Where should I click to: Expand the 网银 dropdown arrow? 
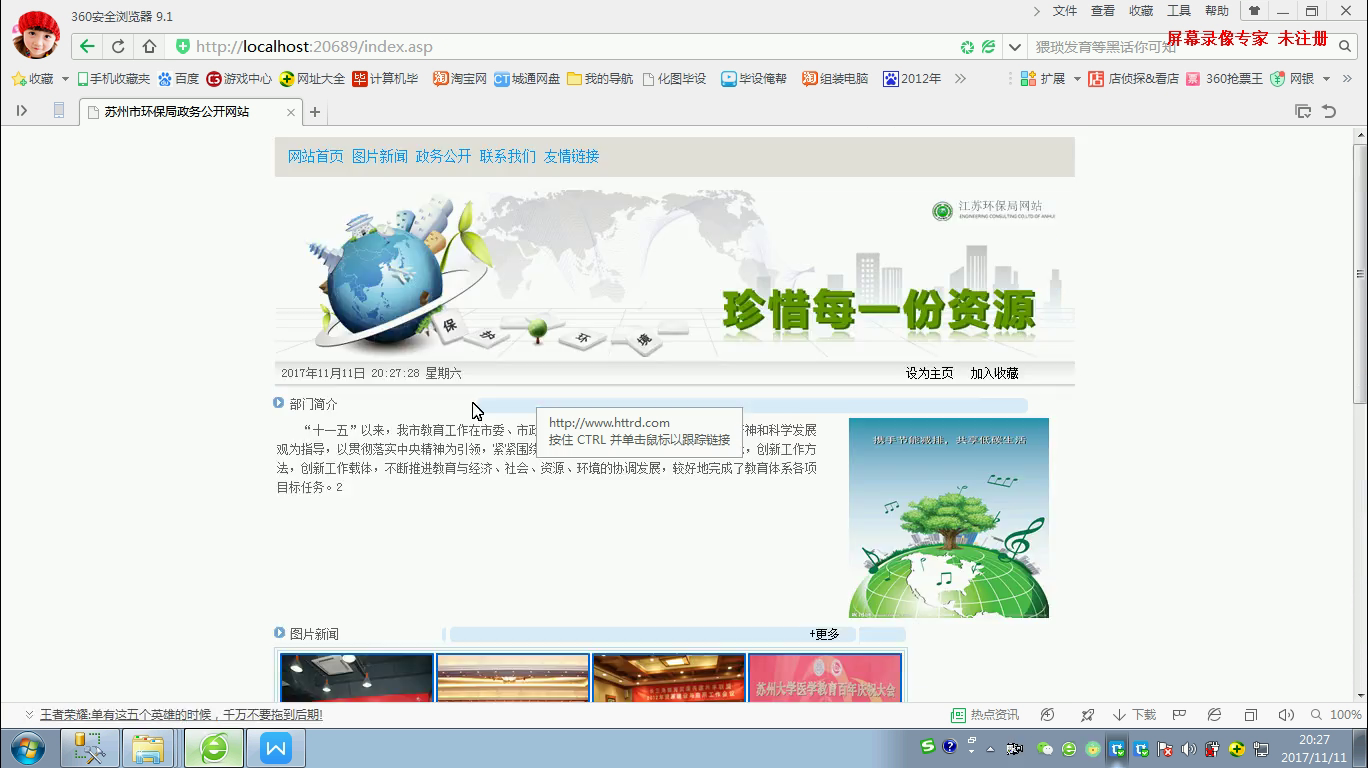(1326, 79)
